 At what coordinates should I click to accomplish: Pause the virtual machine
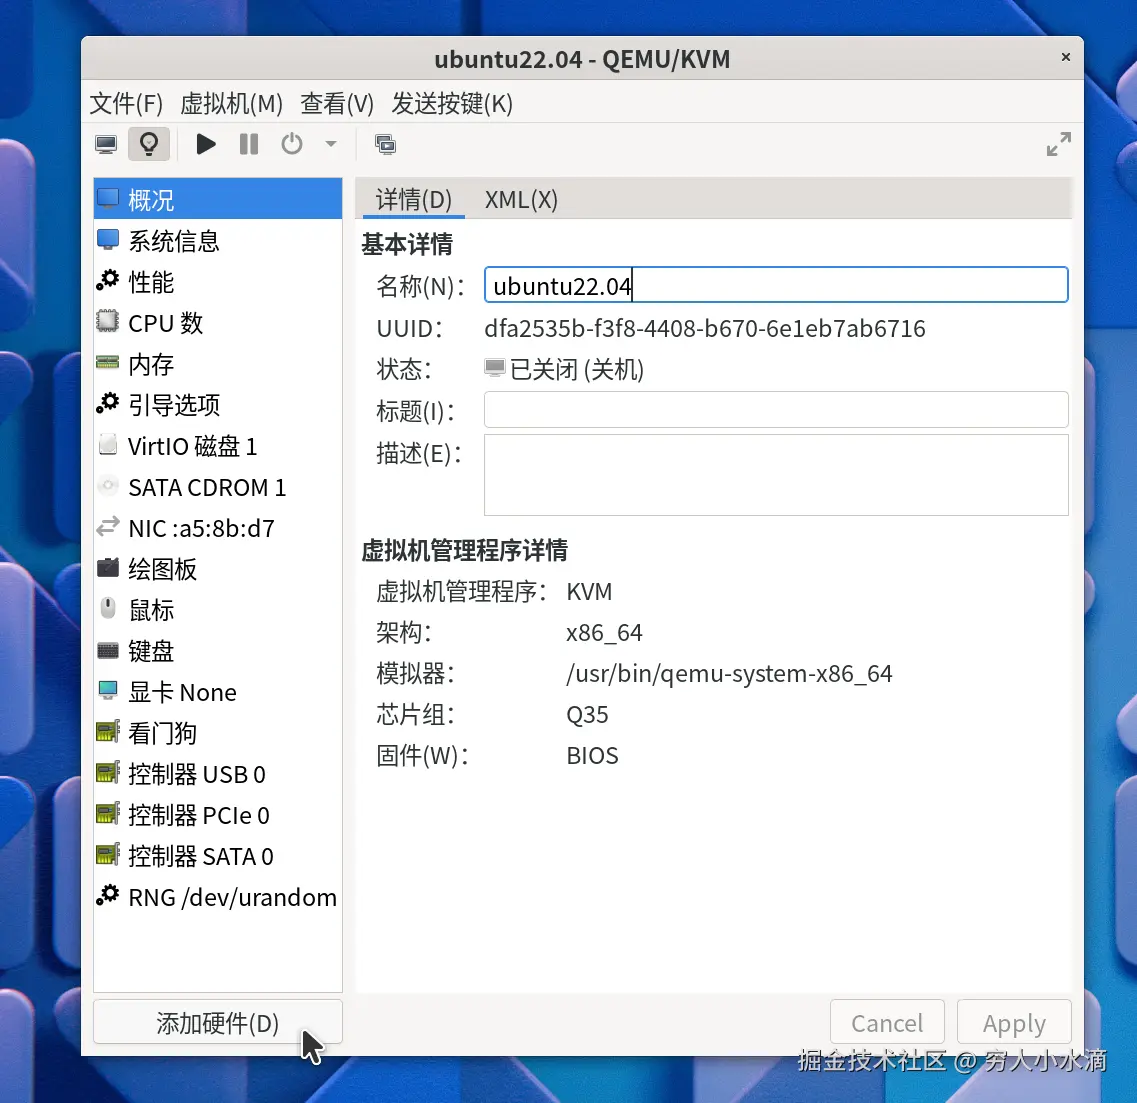[249, 144]
